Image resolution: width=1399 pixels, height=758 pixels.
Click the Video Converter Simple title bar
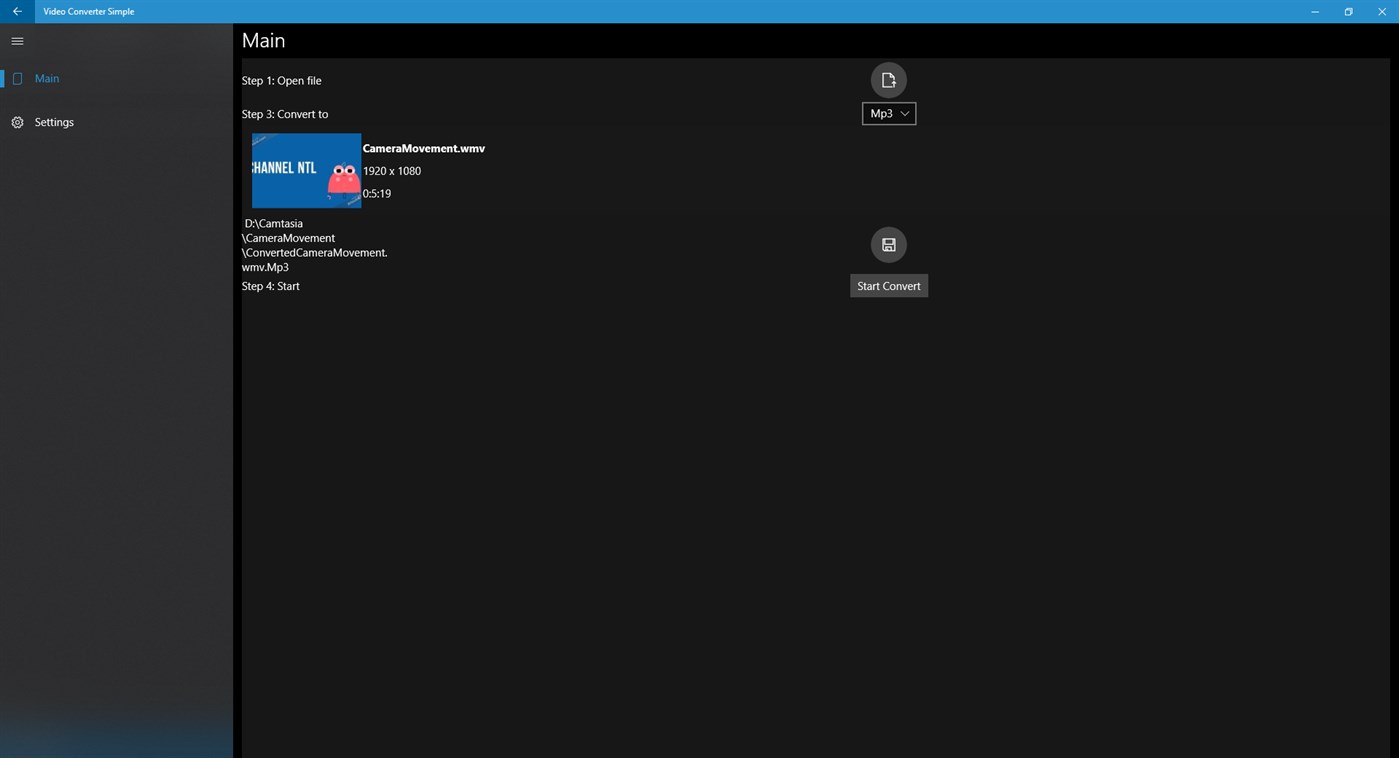88,11
